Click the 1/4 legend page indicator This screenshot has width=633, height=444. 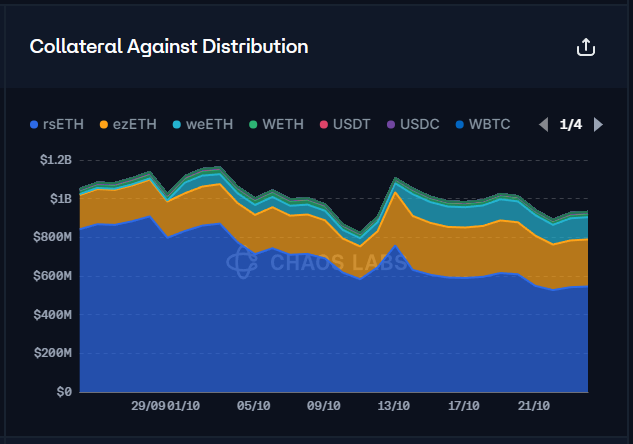coord(570,124)
